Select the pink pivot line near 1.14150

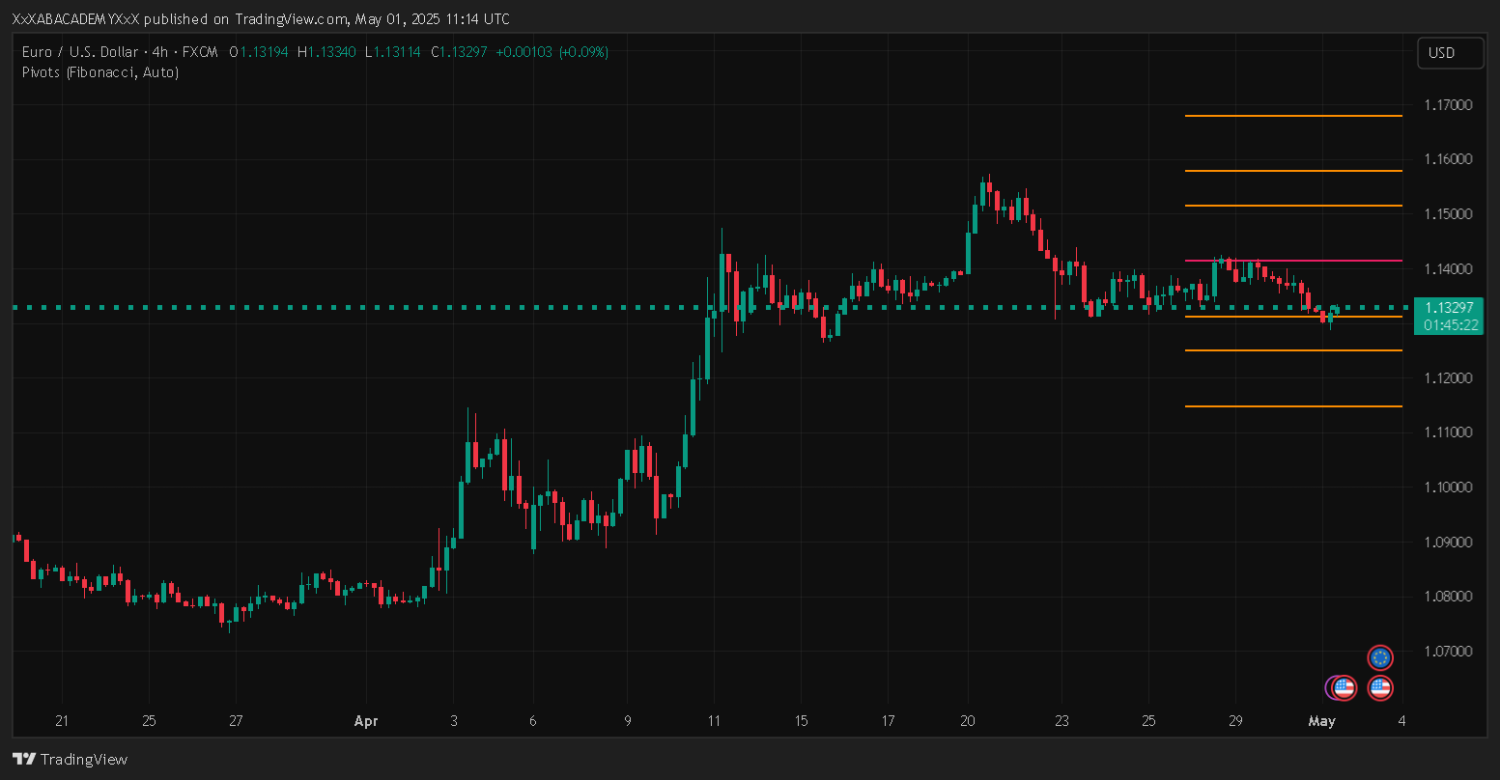point(1293,261)
